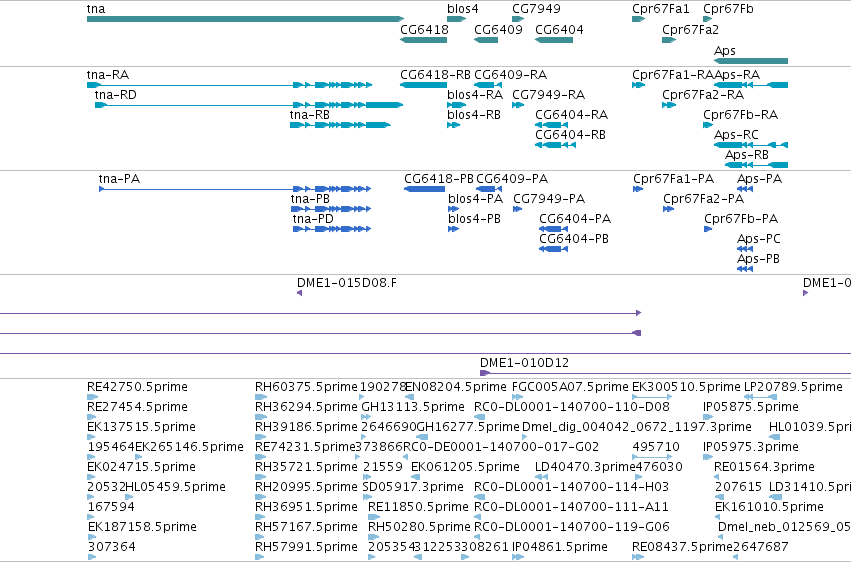Screen dimensions: 851x562
Task: Select the EK137515.5prime EST
Action: (91, 437)
